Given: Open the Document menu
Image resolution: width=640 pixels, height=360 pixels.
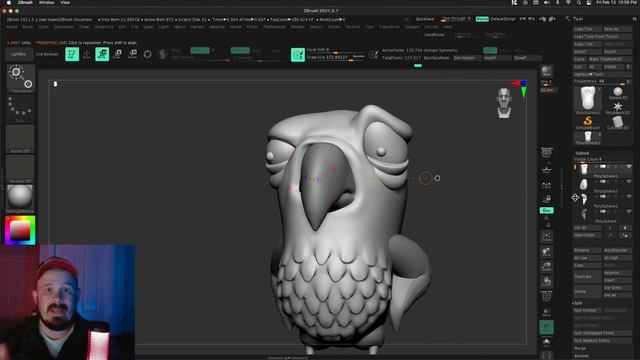Looking at the screenshot, I should point(64,27).
